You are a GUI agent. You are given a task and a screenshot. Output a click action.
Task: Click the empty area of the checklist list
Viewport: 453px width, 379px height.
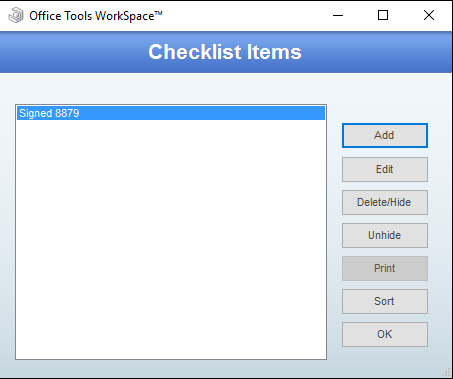[x=171, y=239]
